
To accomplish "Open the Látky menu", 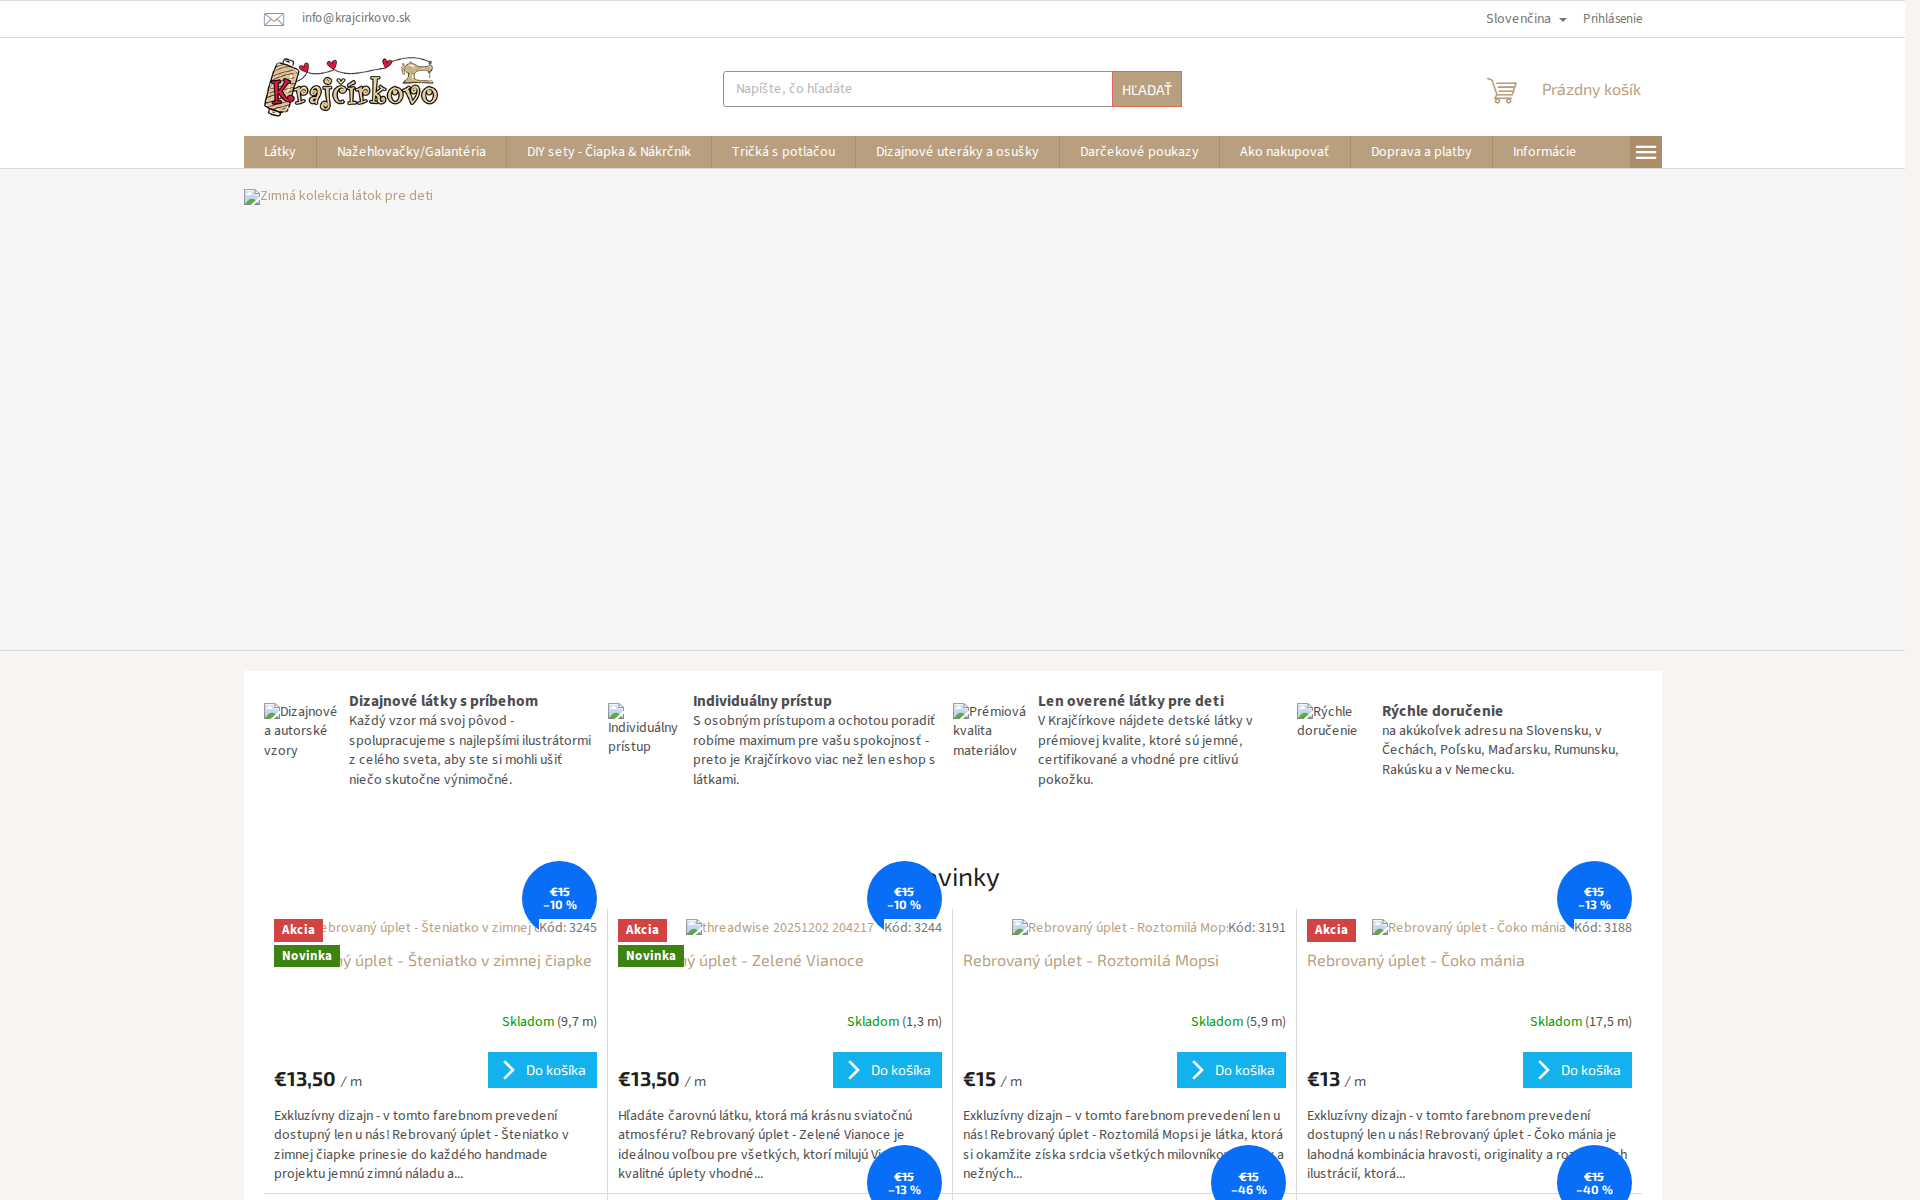I will (280, 152).
